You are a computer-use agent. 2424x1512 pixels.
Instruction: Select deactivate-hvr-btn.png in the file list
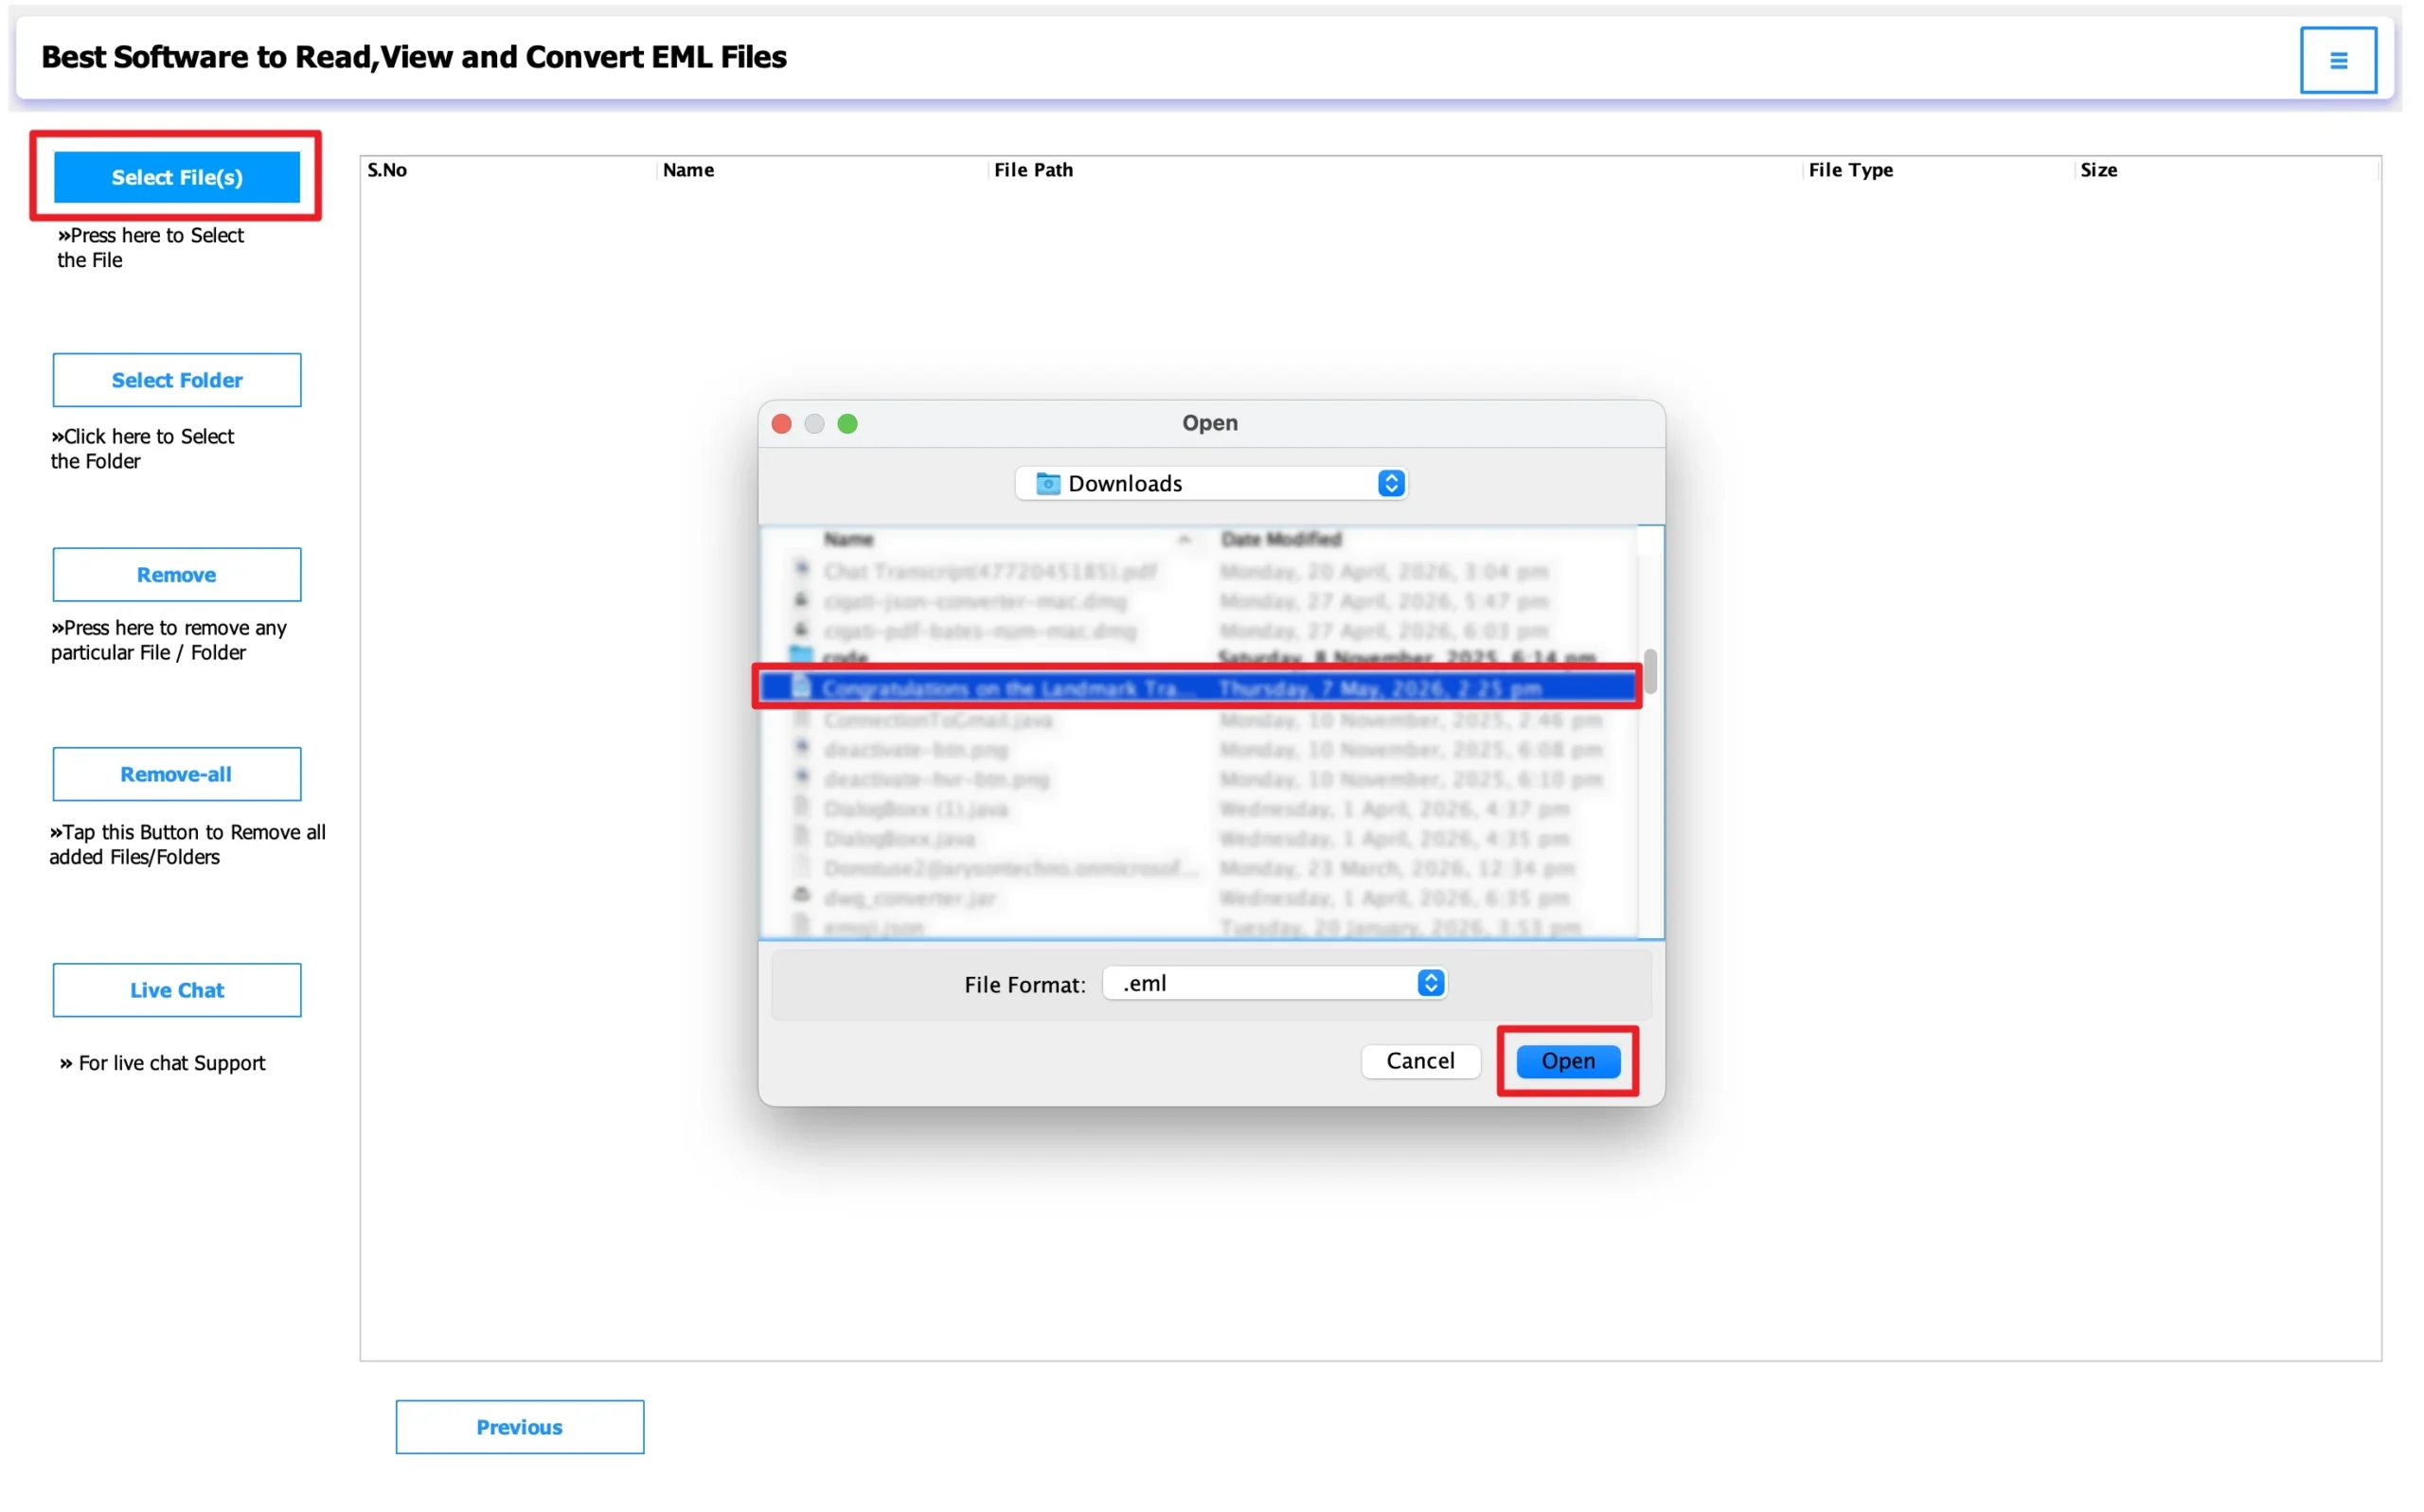(1198, 779)
